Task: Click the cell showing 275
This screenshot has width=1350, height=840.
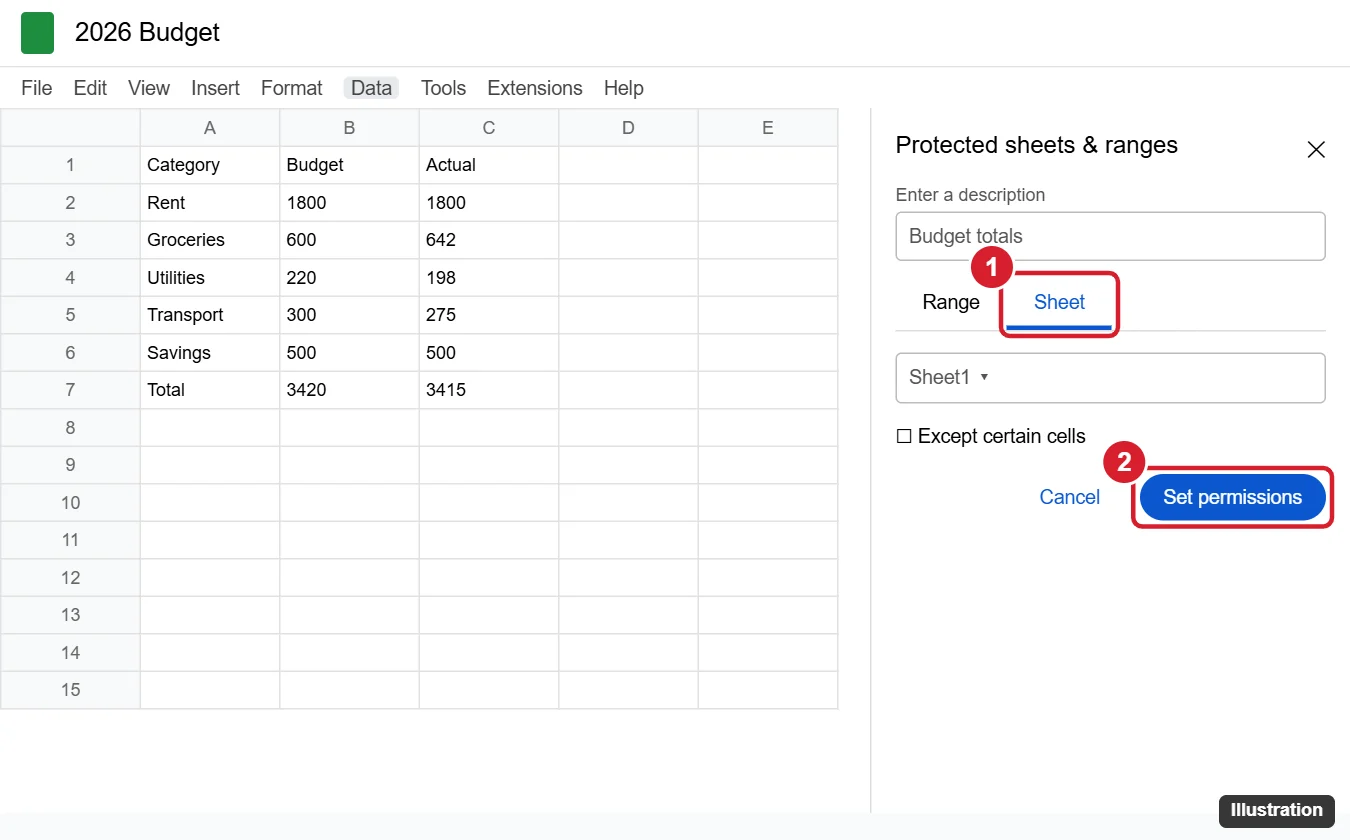Action: click(489, 315)
